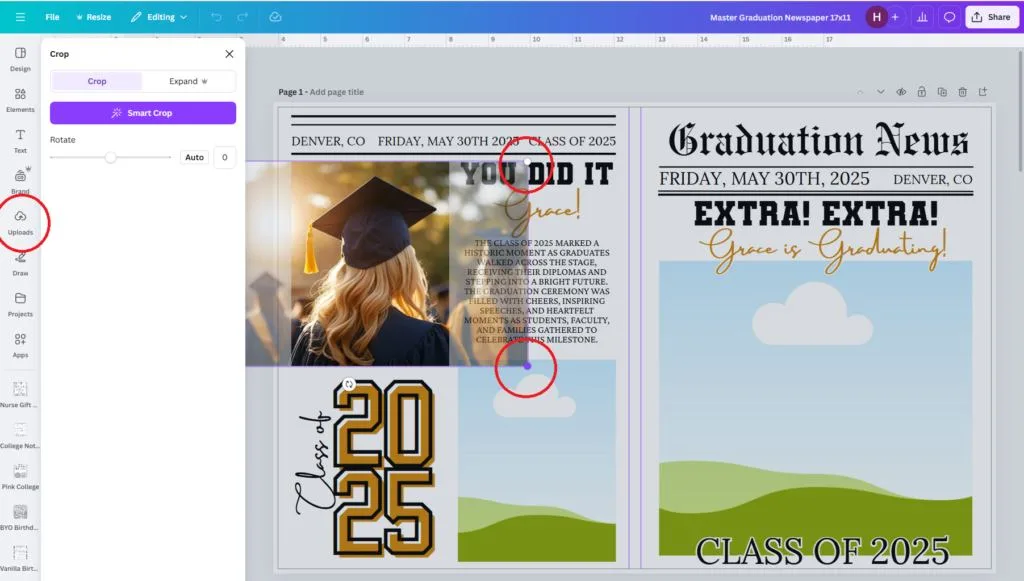Hide page using the eye icon

click(901, 92)
